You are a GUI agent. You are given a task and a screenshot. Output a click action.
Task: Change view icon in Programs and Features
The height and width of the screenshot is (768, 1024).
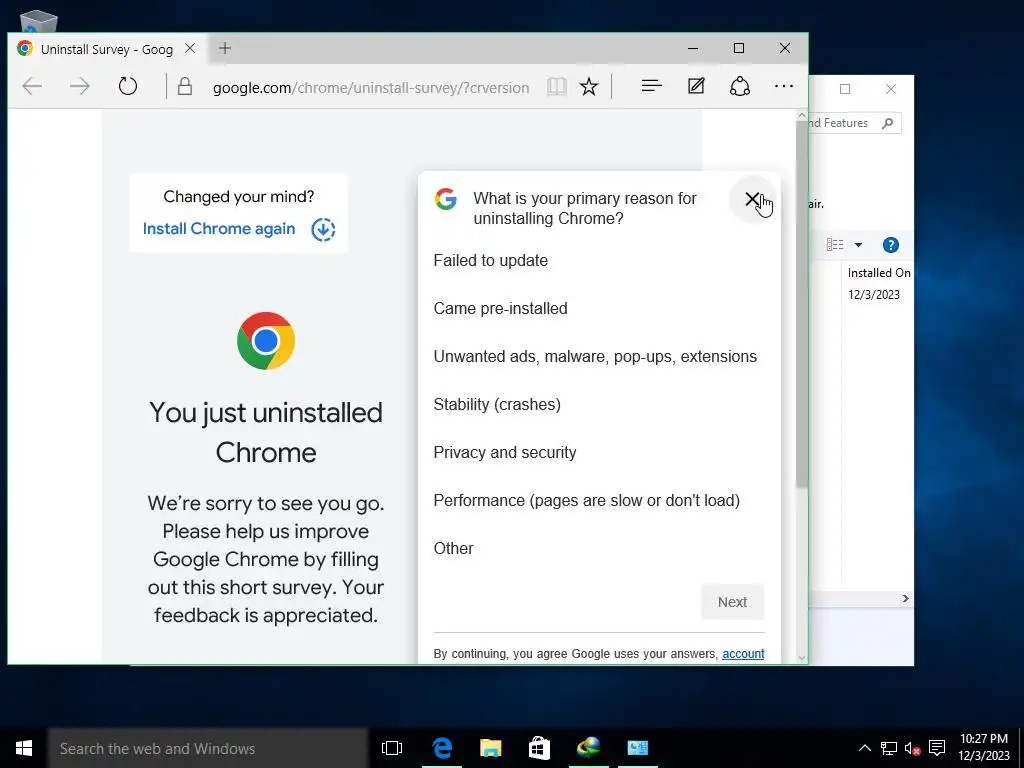pos(835,245)
